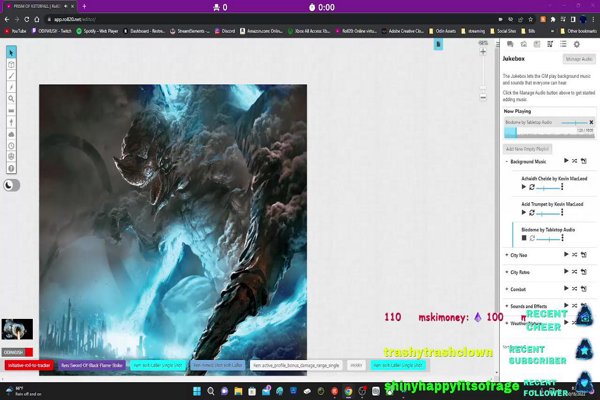Open the page toolbar blue tab
This screenshot has height=400, width=600.
[438, 44]
